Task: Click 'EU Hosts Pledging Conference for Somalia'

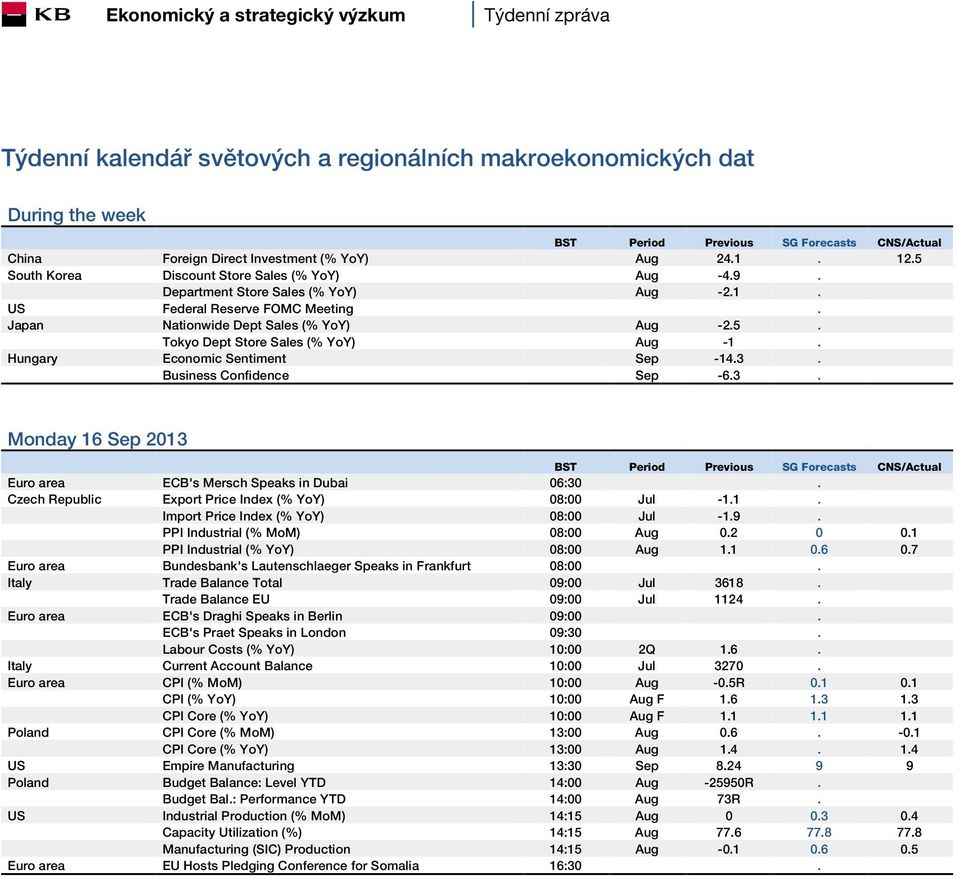Action: pyautogui.click(x=291, y=866)
